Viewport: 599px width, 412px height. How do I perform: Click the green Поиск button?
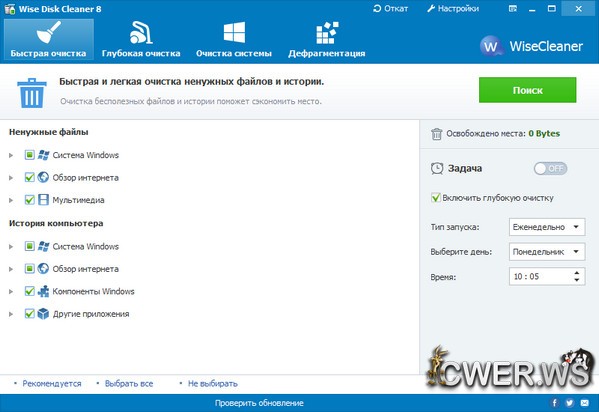tap(528, 90)
